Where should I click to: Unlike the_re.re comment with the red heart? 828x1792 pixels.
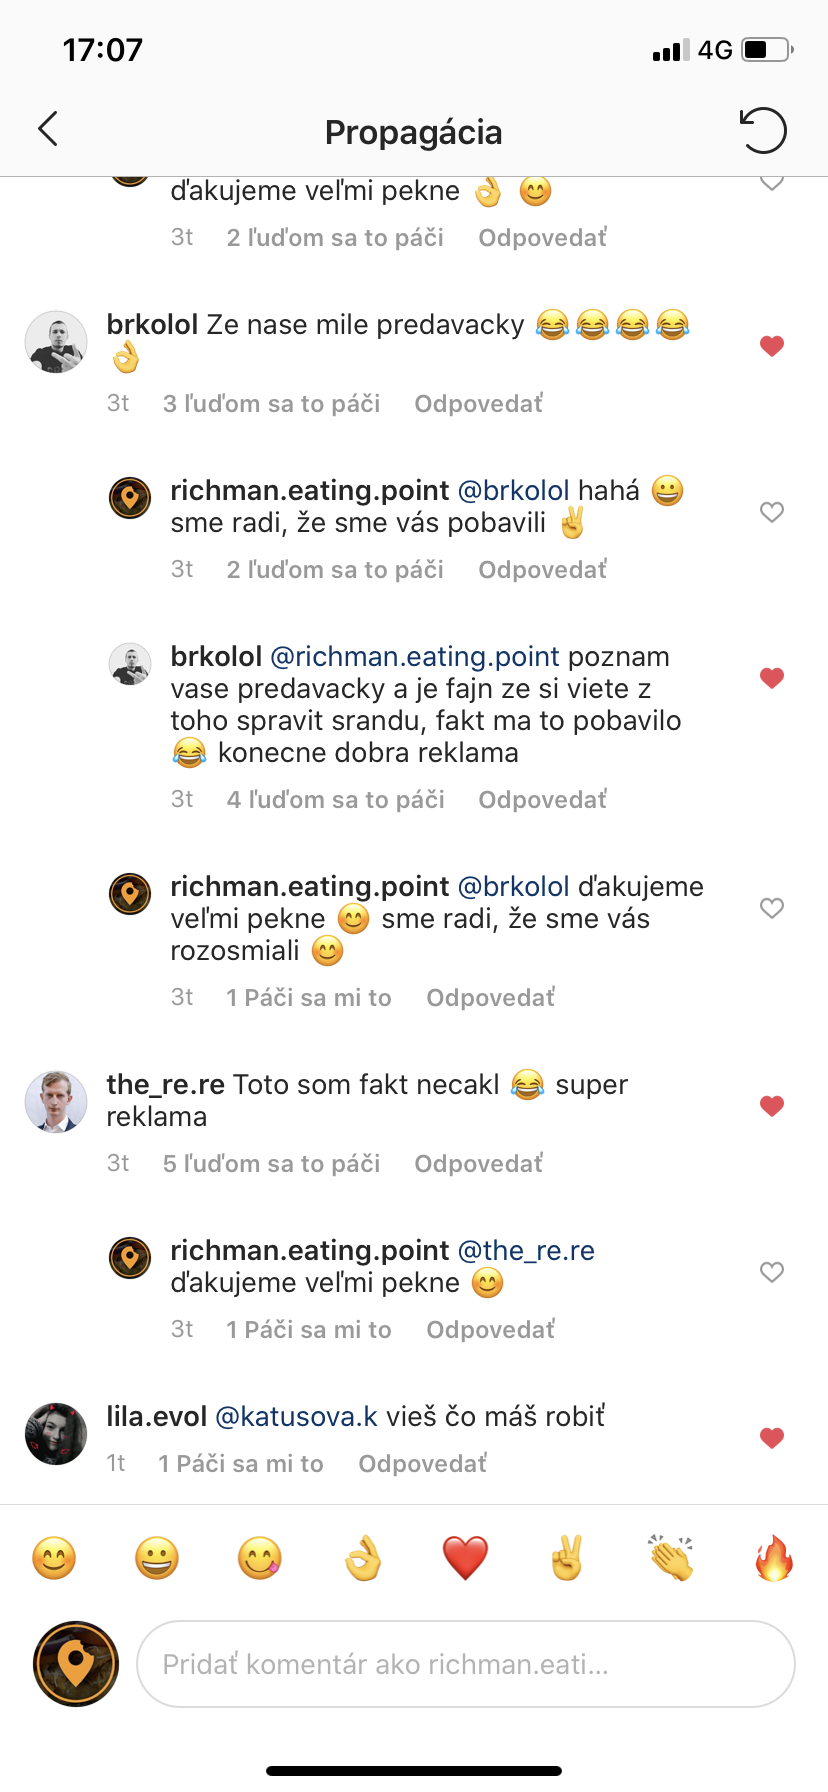[771, 1106]
